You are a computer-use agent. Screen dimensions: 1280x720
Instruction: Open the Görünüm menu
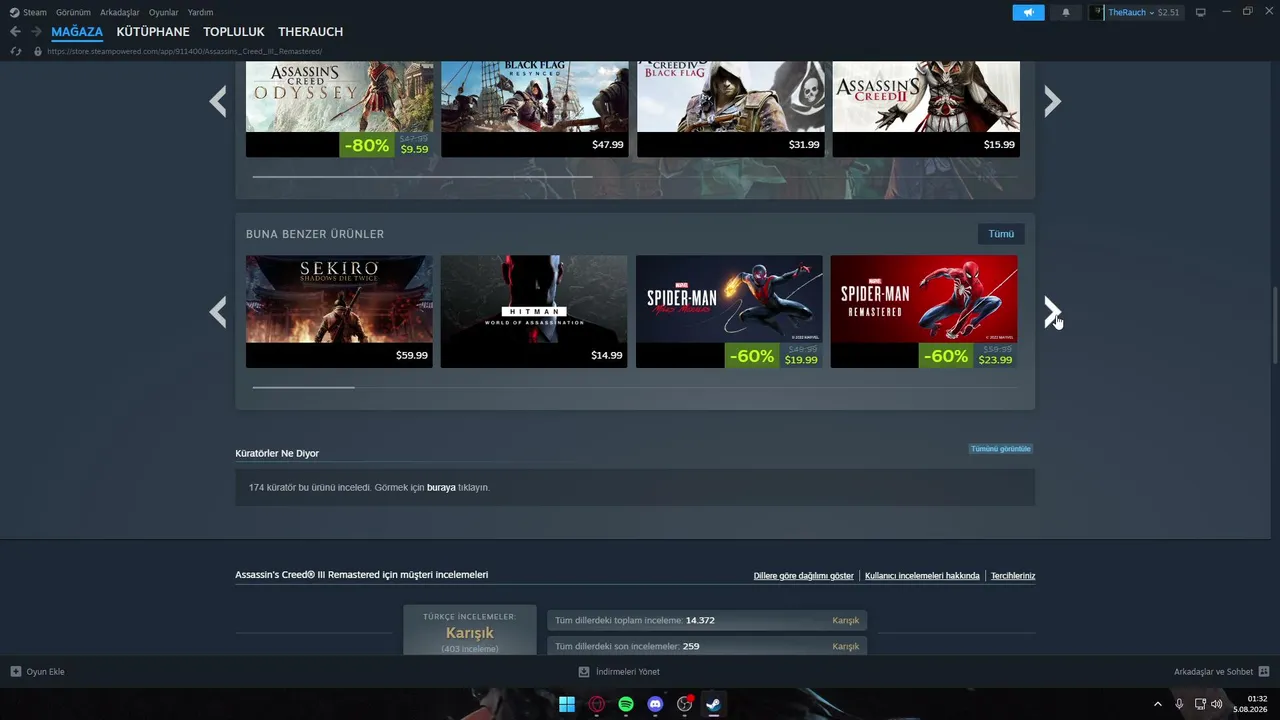pos(73,12)
